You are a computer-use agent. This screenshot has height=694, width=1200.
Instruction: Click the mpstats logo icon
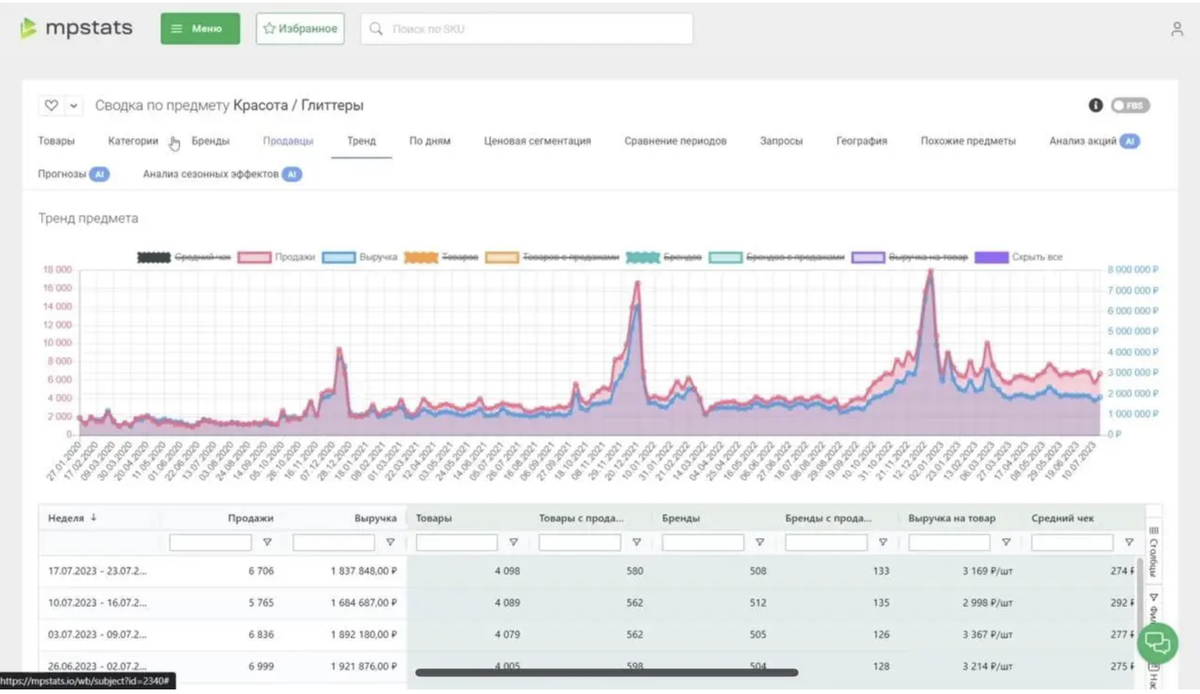[x=28, y=28]
